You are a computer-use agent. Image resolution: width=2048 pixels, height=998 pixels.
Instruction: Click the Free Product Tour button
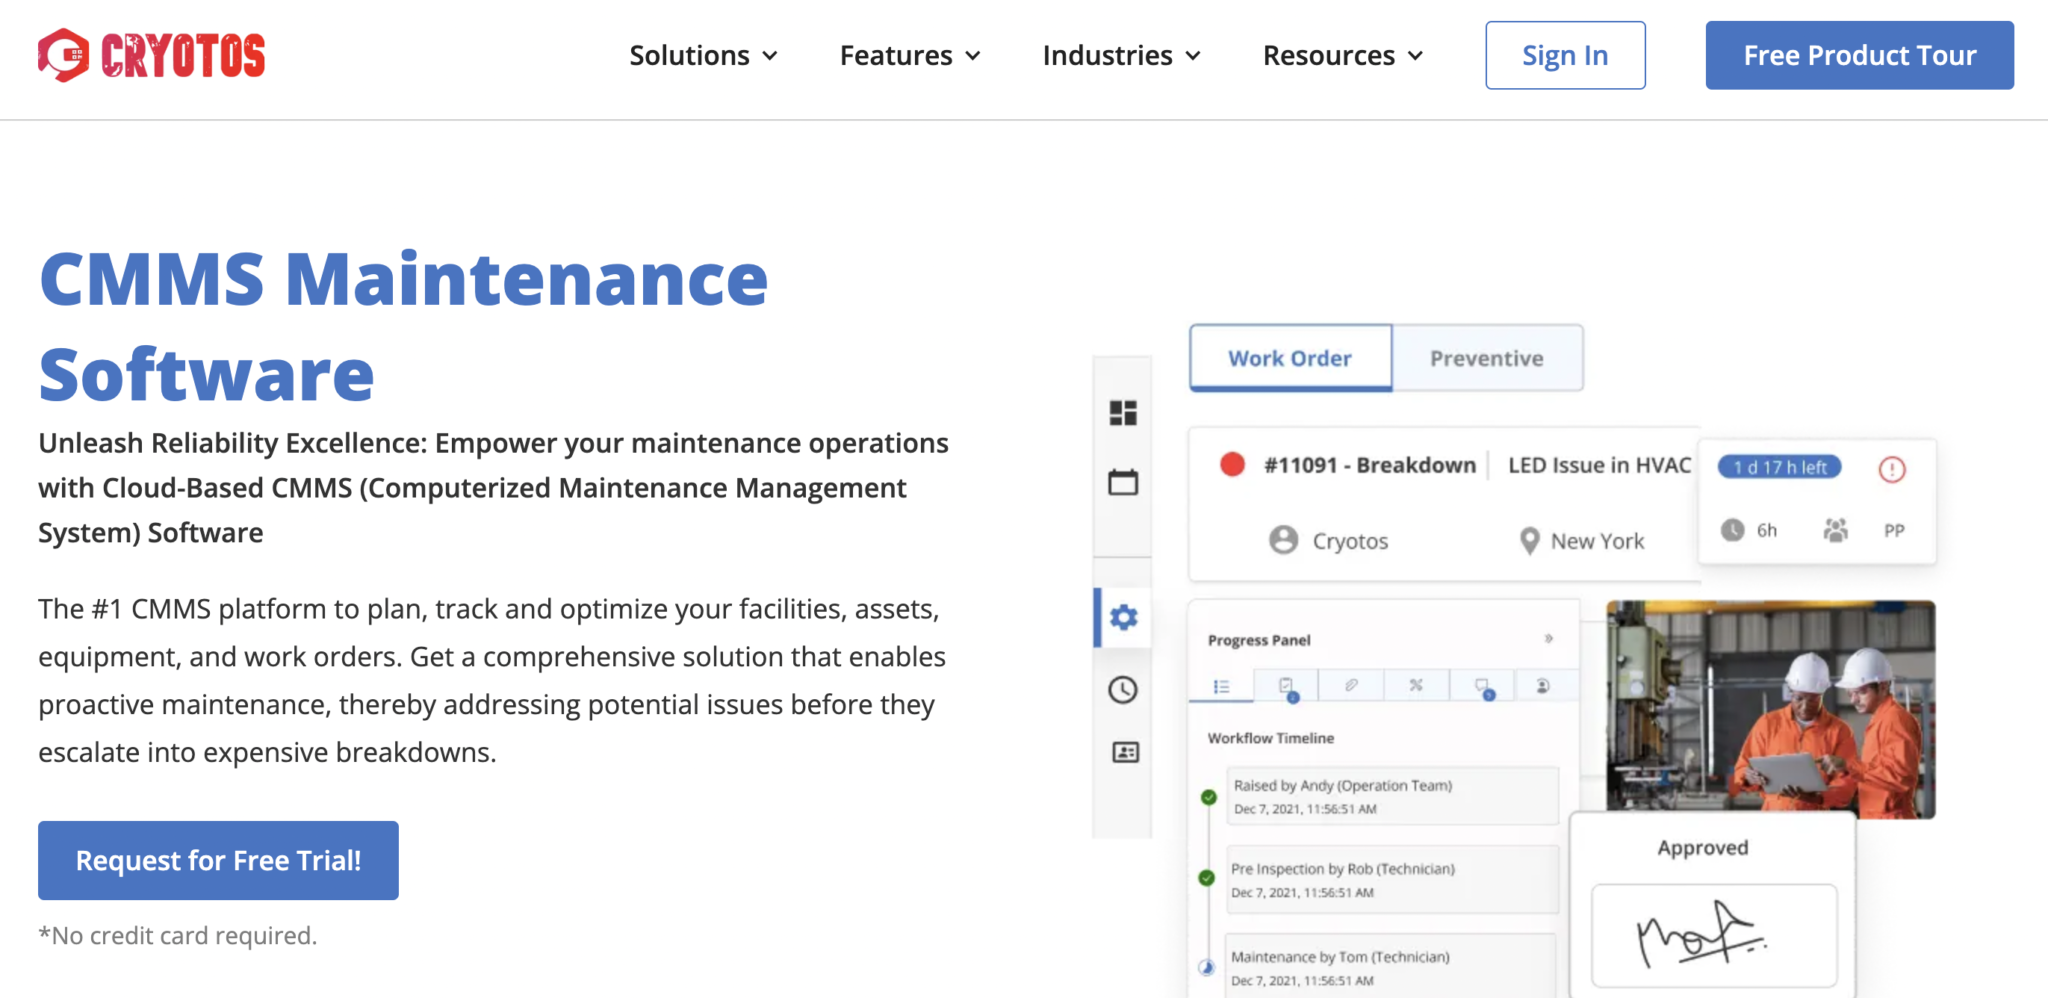point(1859,56)
